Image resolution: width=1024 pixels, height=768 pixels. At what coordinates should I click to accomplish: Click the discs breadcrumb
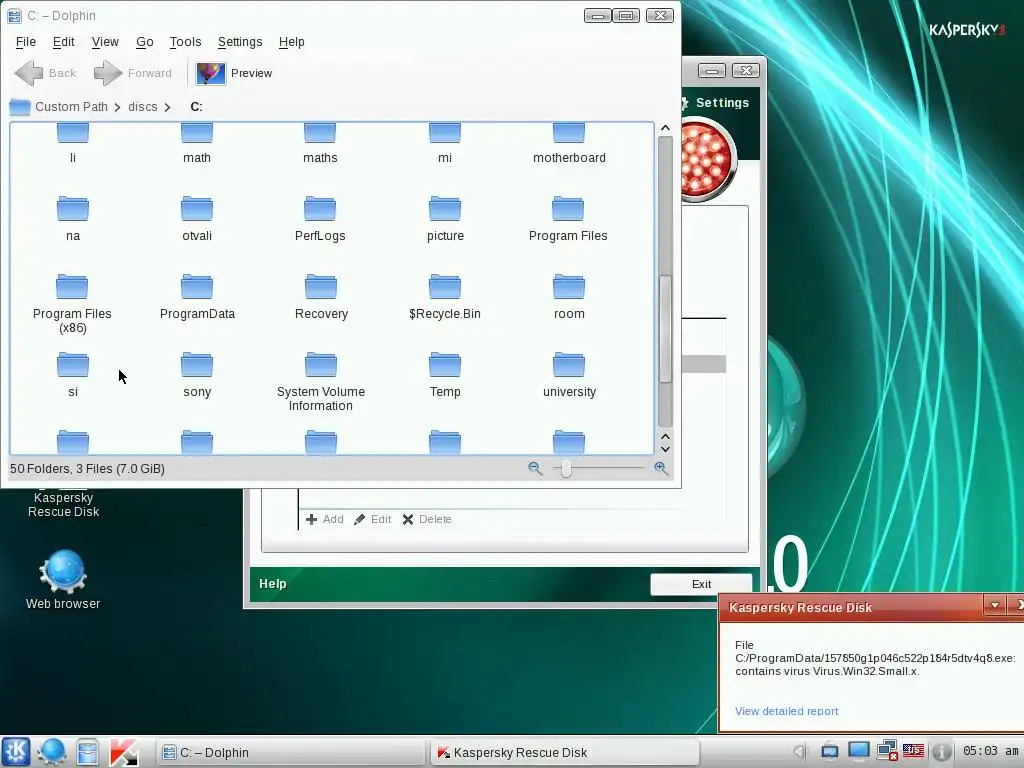point(142,106)
